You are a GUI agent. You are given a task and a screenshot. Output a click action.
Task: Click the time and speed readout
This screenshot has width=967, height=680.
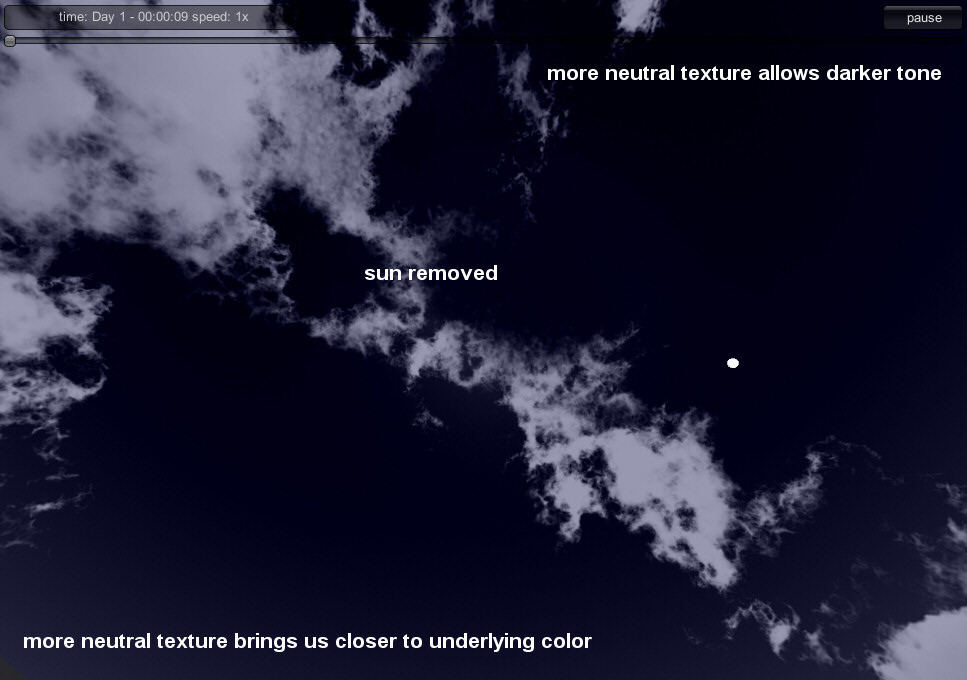click(154, 17)
